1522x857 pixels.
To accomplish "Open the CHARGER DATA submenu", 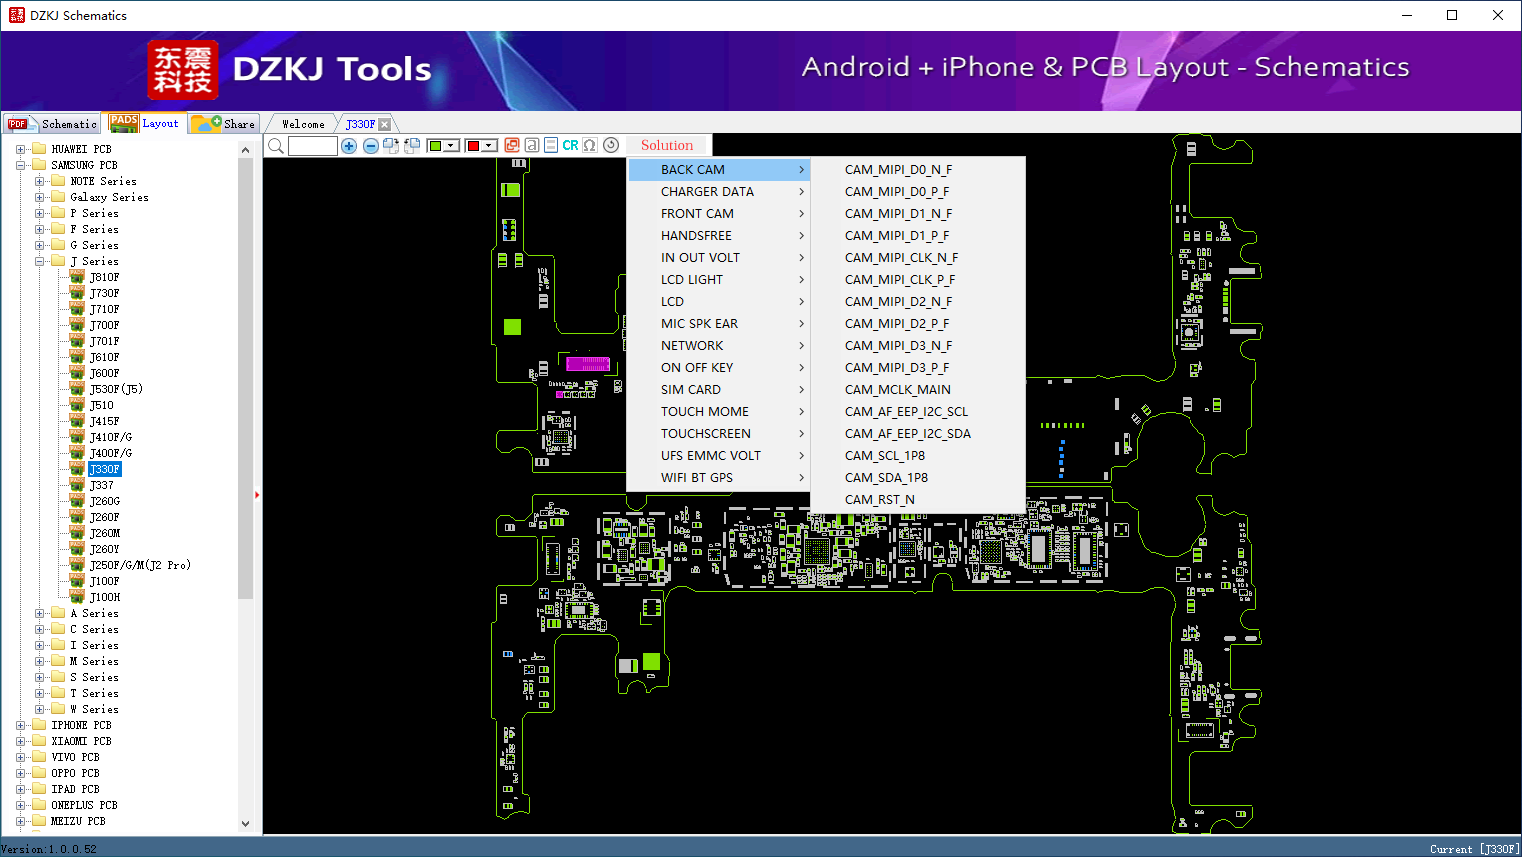I will coord(718,192).
